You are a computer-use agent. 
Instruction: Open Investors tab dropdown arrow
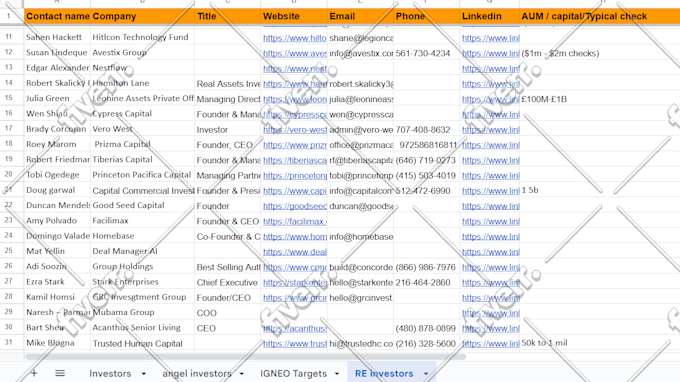144,374
